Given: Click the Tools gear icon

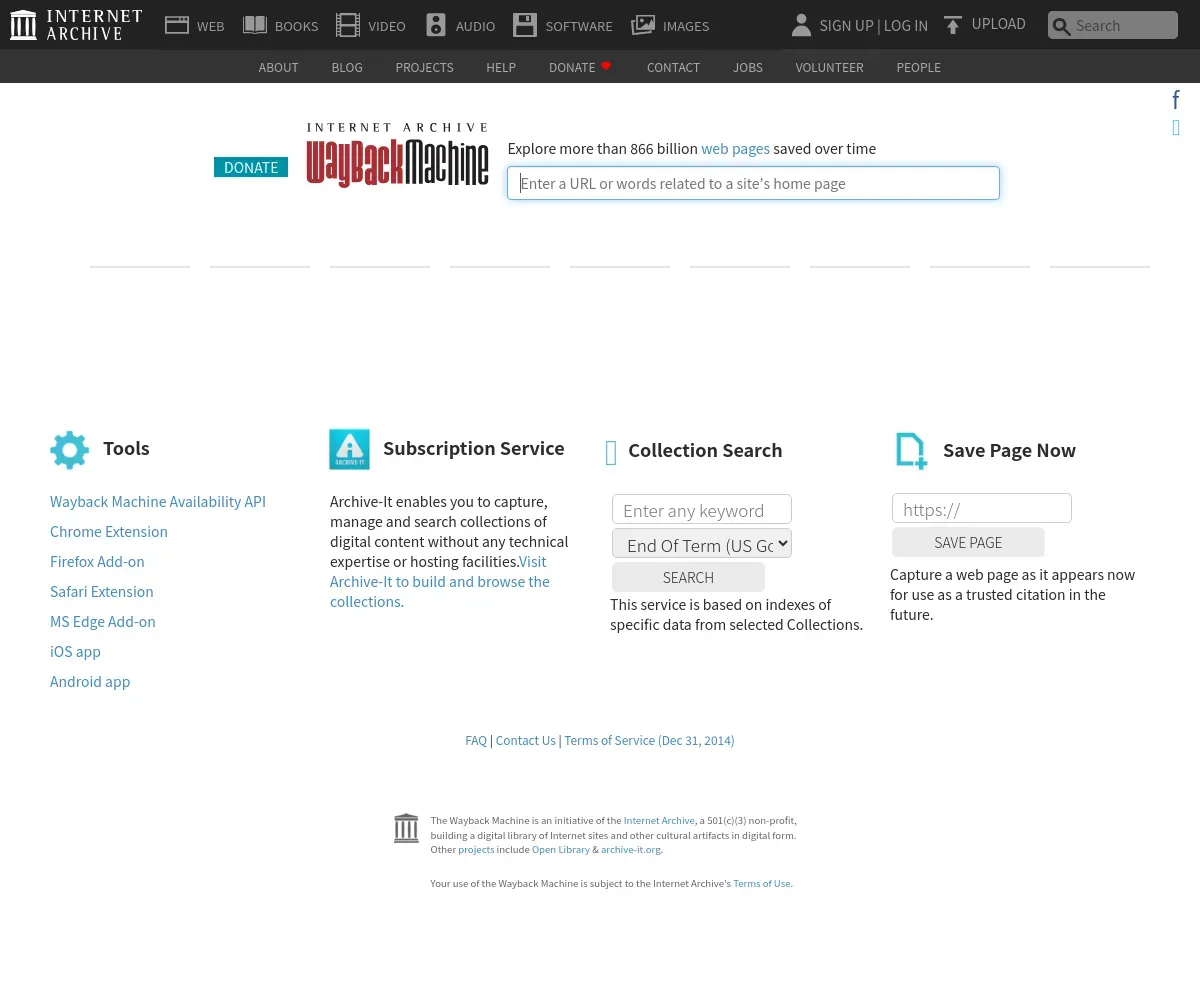Looking at the screenshot, I should [x=70, y=450].
